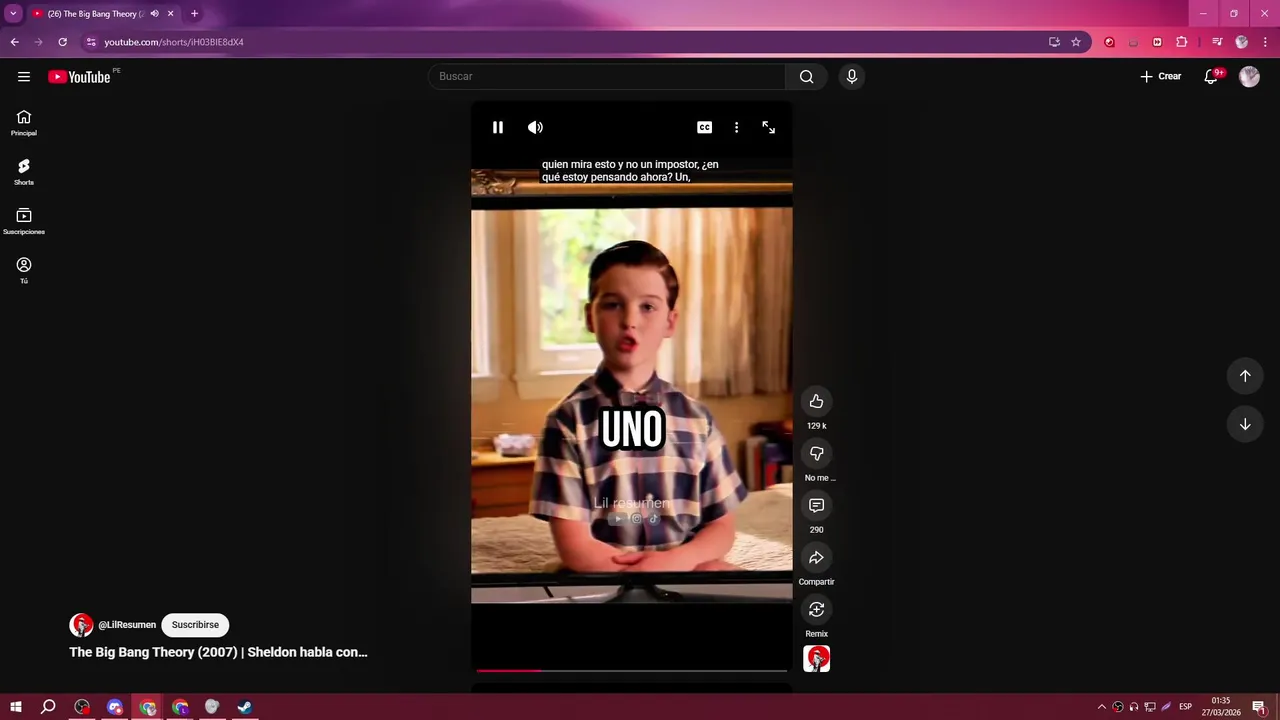Open the Windows notification center
Viewport: 1280px width, 720px height.
click(x=1259, y=707)
